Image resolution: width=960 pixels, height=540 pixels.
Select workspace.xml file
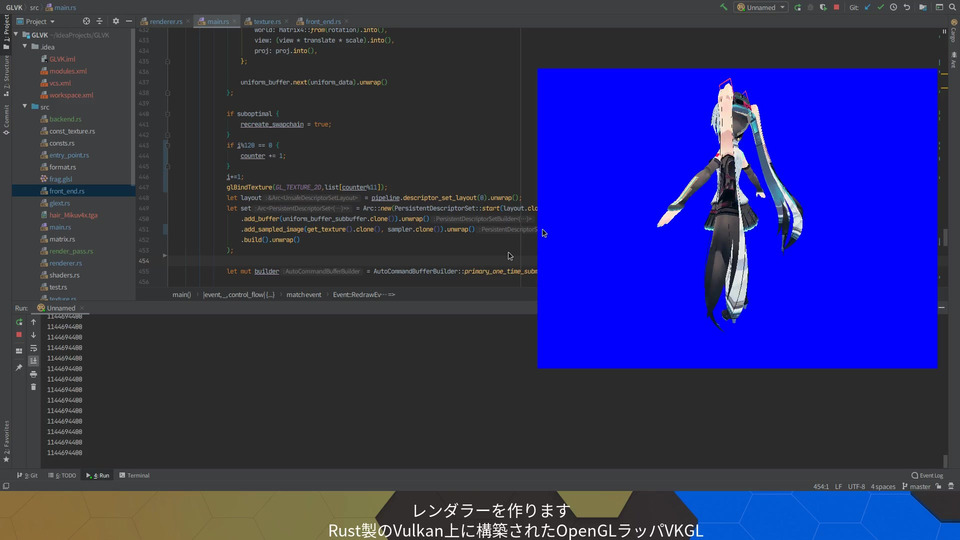pos(71,95)
